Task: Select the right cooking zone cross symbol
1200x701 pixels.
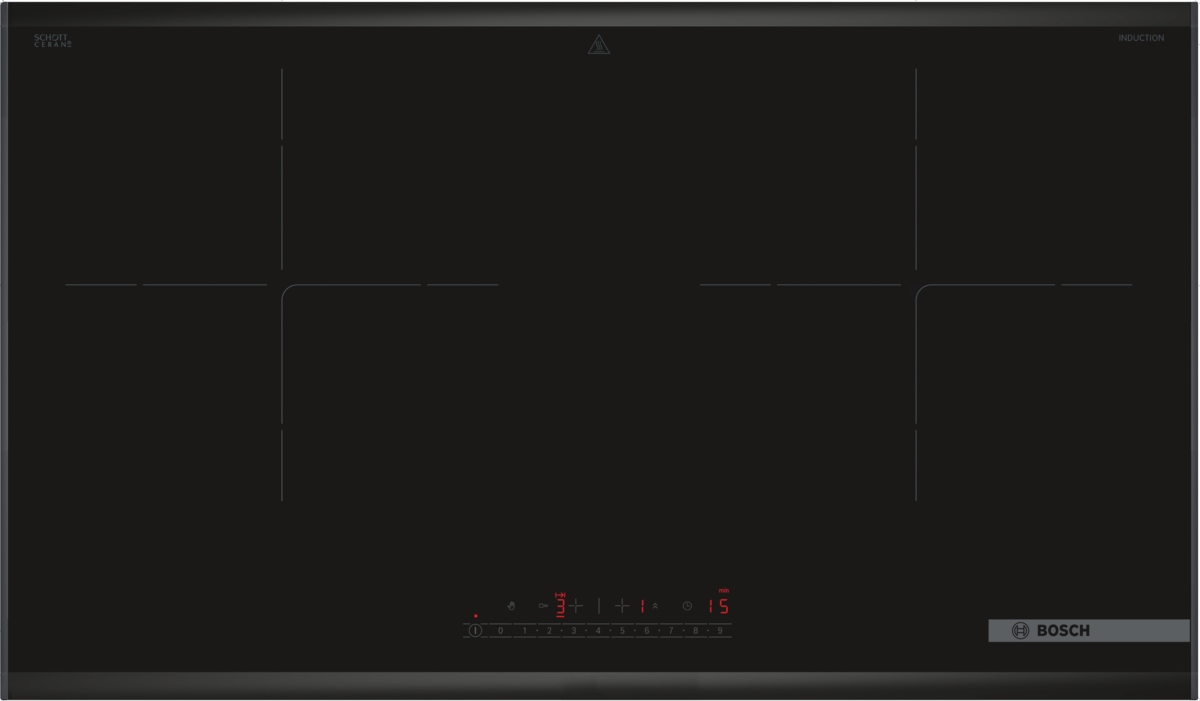Action: (622, 605)
